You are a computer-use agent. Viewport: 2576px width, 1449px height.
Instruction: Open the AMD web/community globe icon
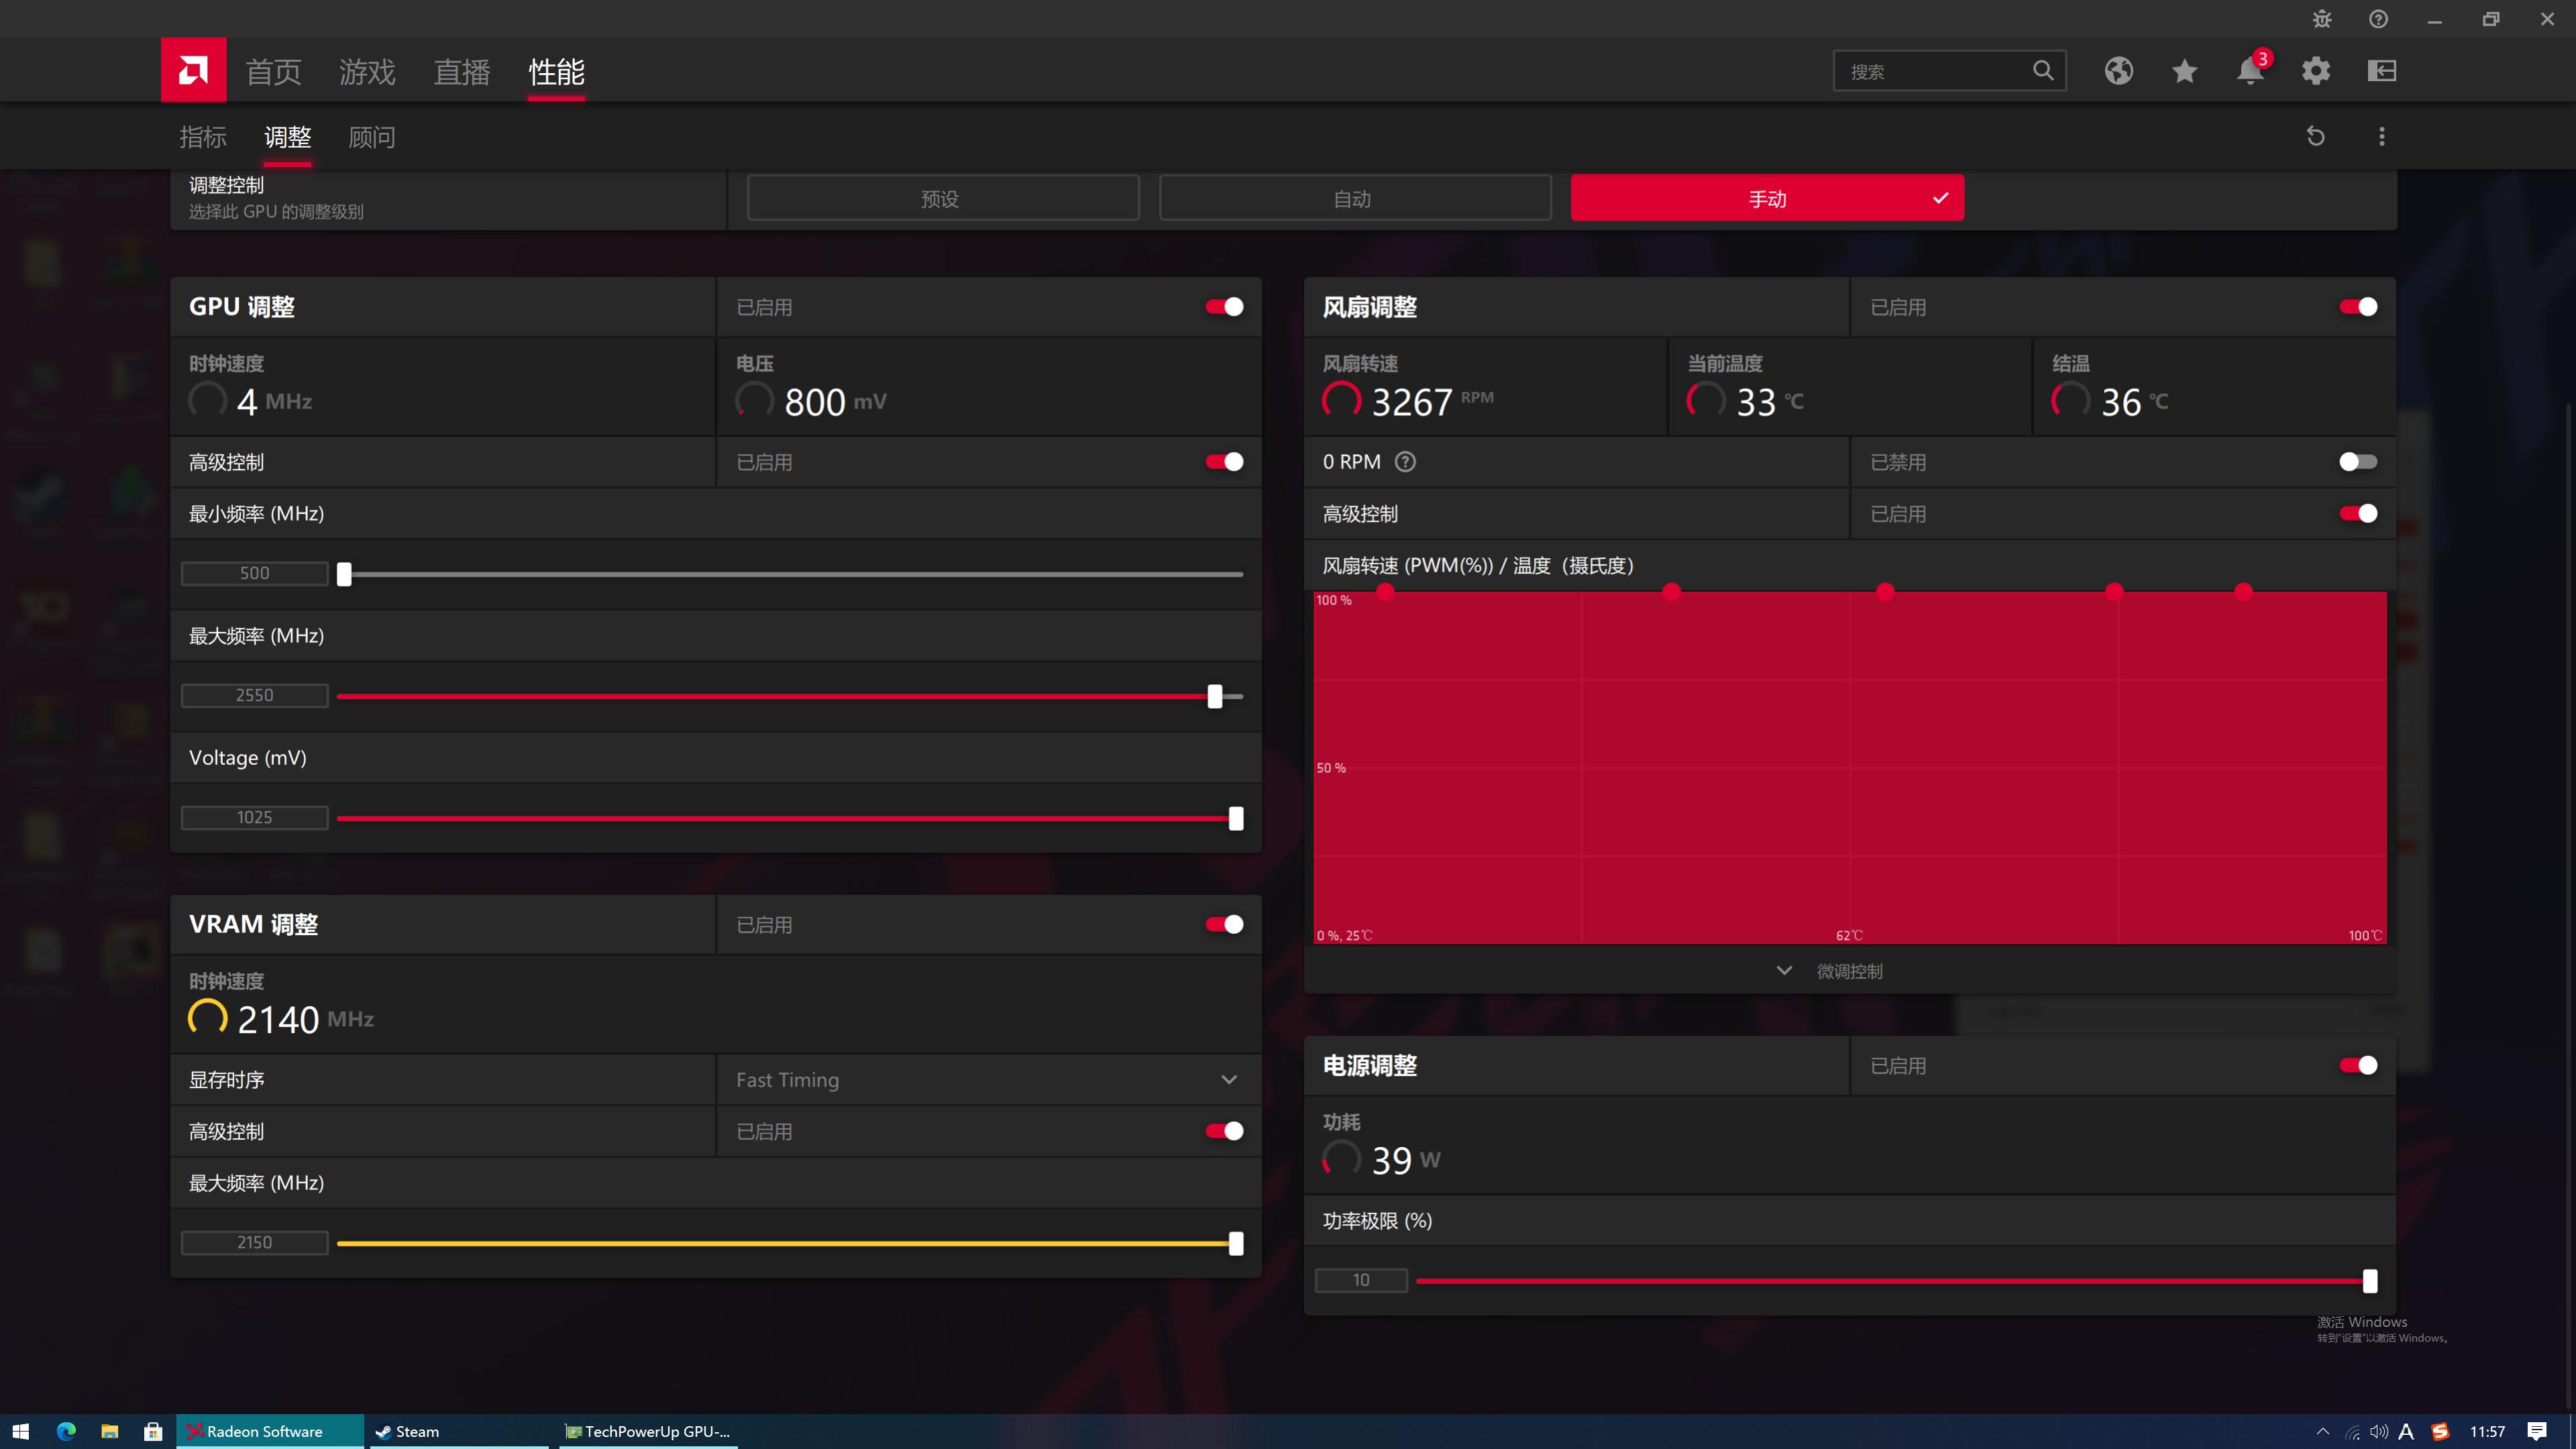(2118, 70)
